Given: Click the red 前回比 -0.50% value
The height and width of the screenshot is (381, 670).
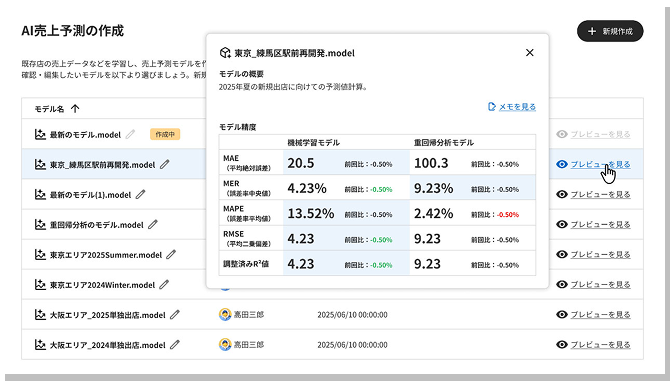Looking at the screenshot, I should click(508, 214).
